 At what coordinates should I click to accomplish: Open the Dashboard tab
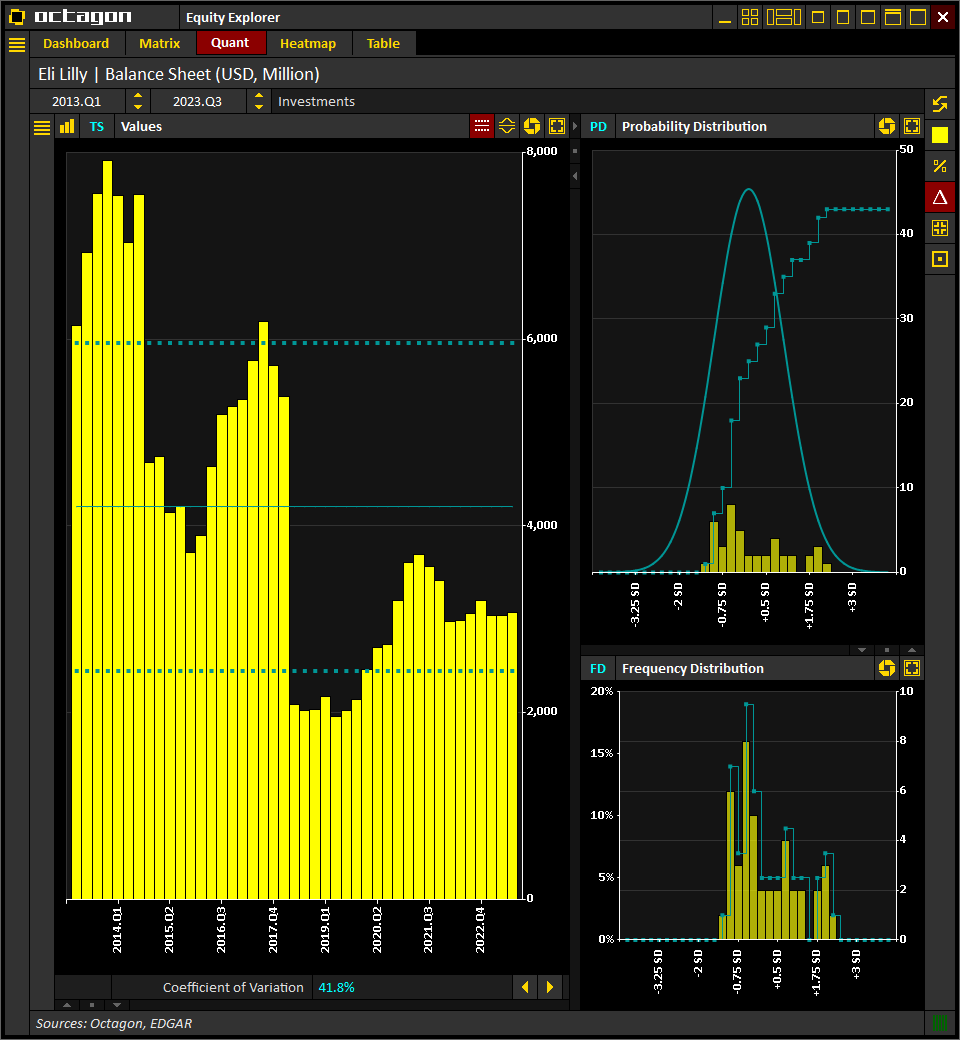[x=76, y=44]
